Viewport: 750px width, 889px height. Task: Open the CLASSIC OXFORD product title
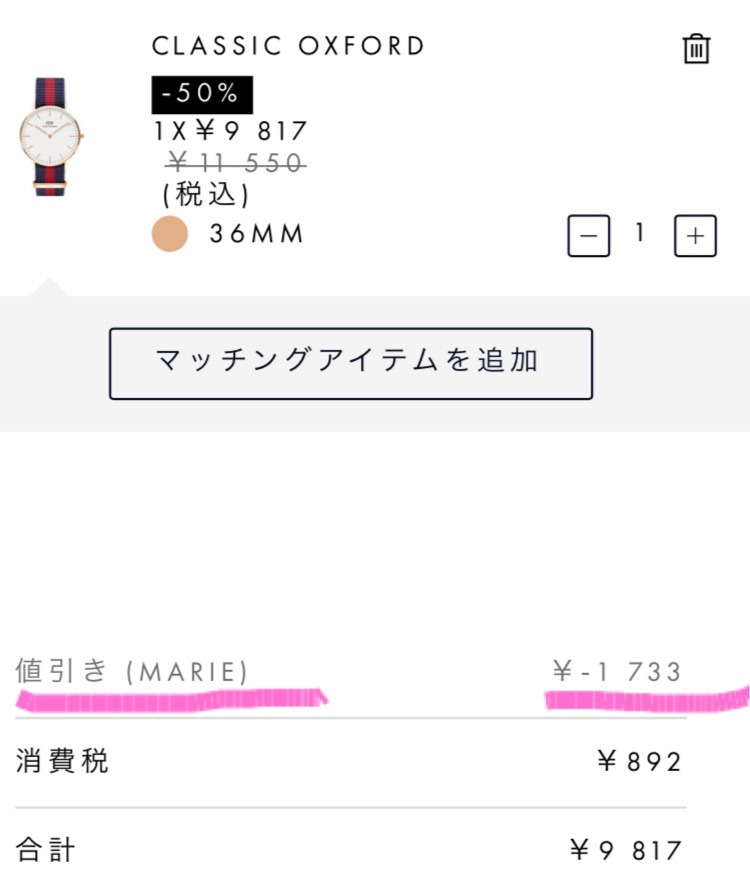288,46
